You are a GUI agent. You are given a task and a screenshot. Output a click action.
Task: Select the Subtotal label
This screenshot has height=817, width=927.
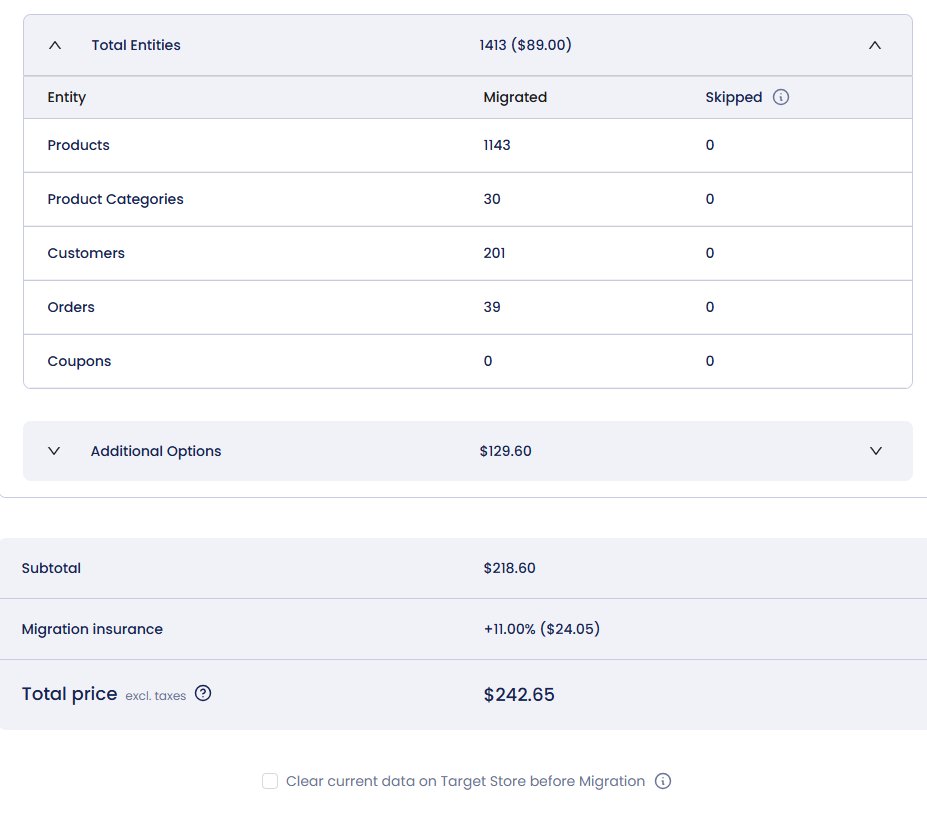tap(51, 568)
